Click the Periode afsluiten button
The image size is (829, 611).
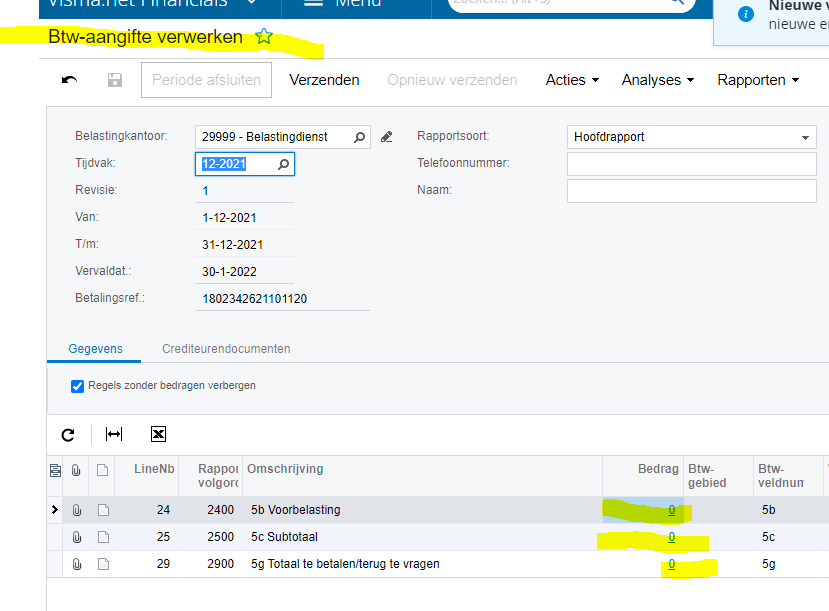coord(206,80)
